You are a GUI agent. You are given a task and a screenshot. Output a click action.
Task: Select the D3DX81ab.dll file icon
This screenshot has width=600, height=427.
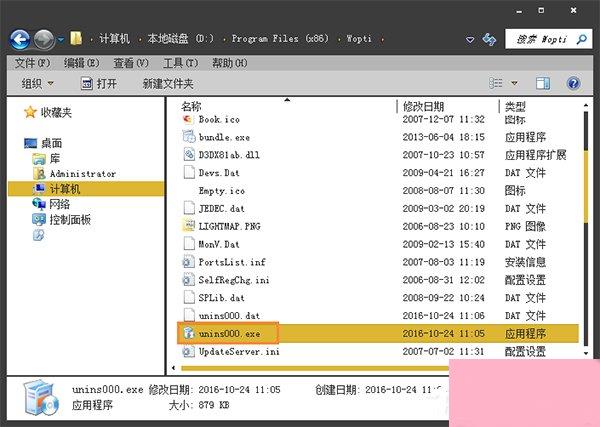click(189, 155)
